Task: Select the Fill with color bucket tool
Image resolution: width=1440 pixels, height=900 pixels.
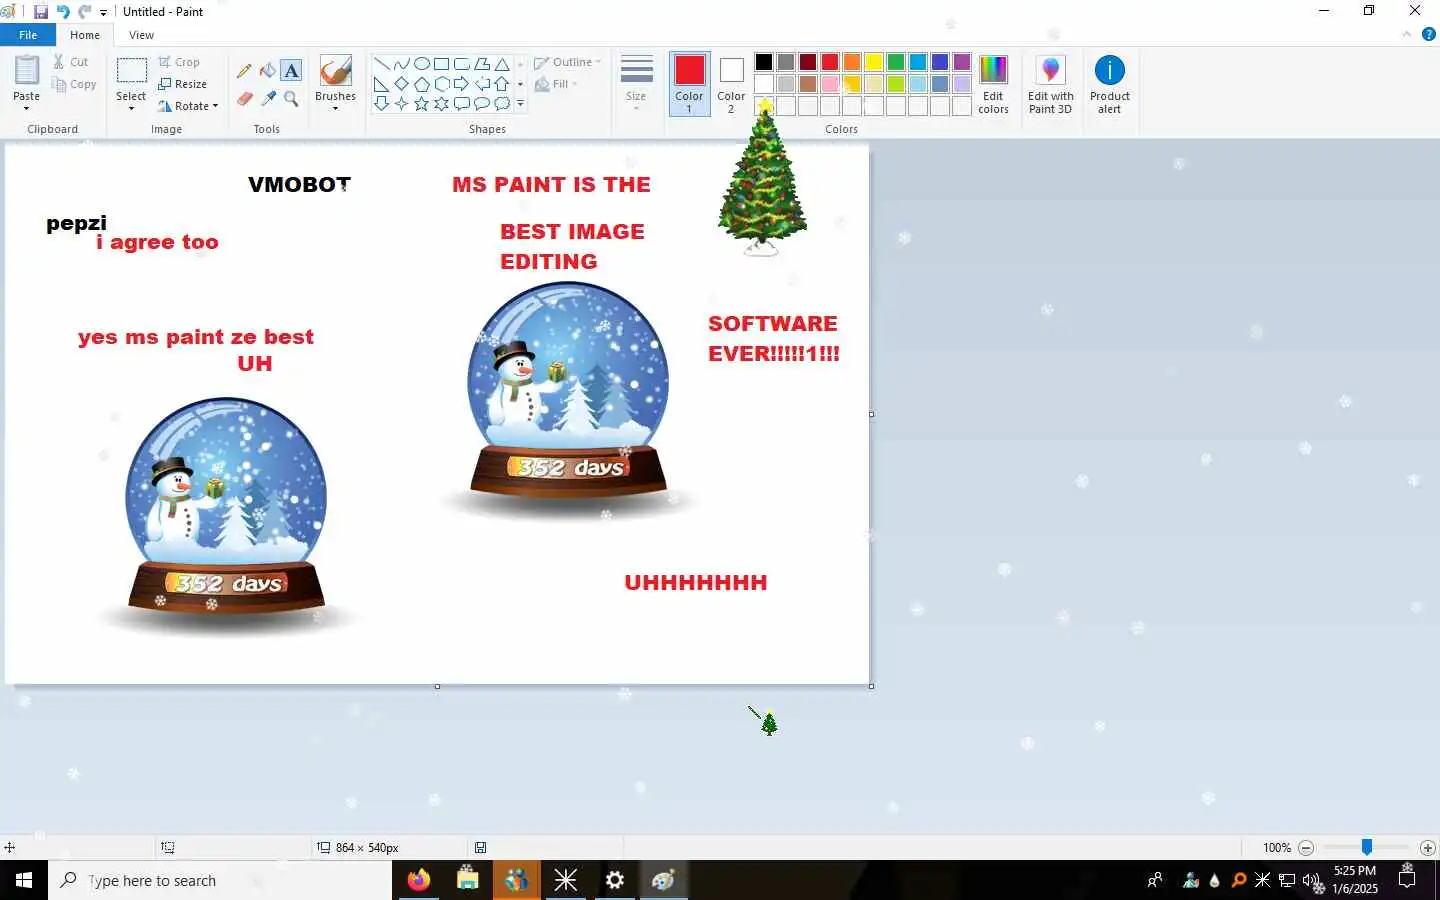Action: pyautogui.click(x=268, y=70)
